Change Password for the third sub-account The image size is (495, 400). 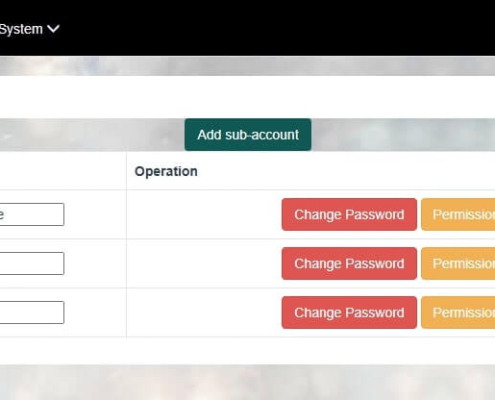pos(349,312)
